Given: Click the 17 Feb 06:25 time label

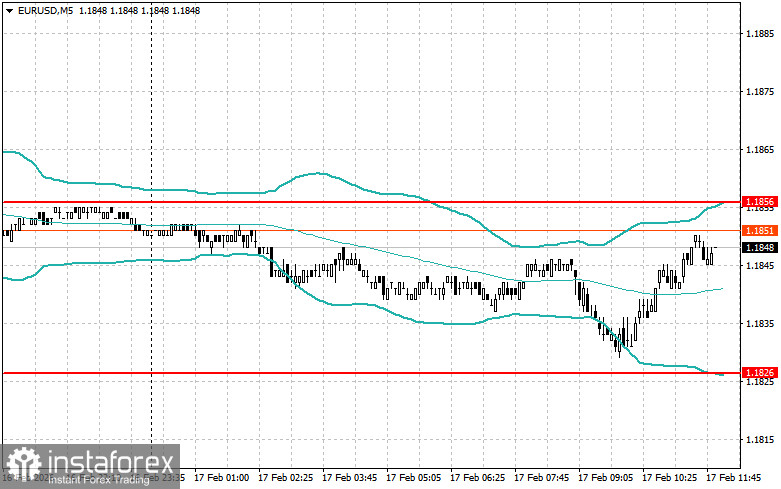Looking at the screenshot, I should pos(477,478).
